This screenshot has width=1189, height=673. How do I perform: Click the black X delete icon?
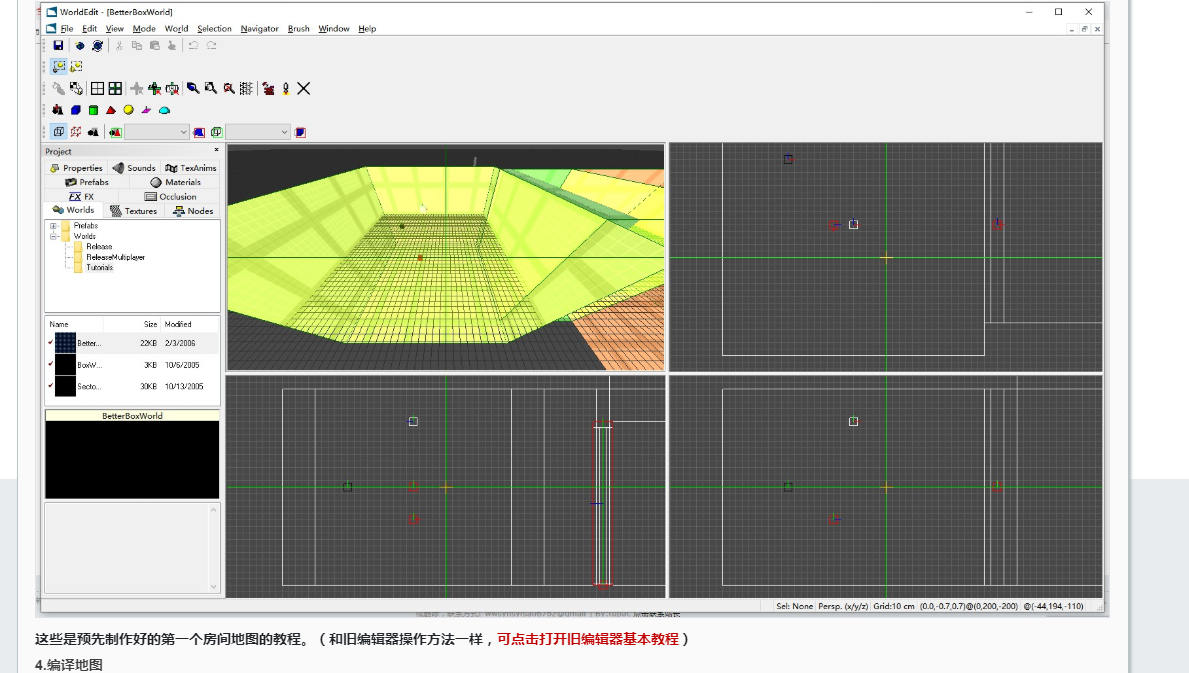click(x=304, y=89)
